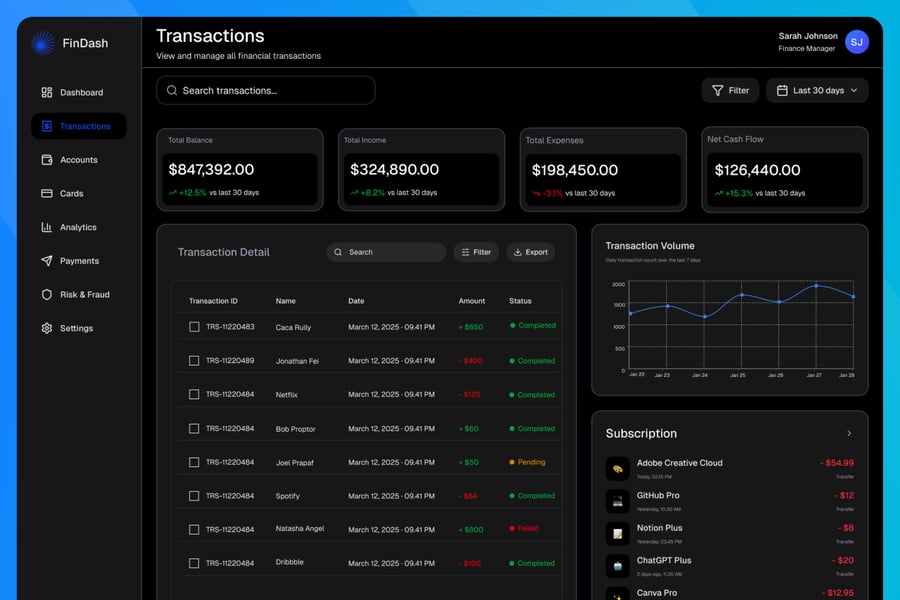Viewport: 900px width, 600px height.
Task: Focus the Search transactions input field
Action: click(x=266, y=90)
